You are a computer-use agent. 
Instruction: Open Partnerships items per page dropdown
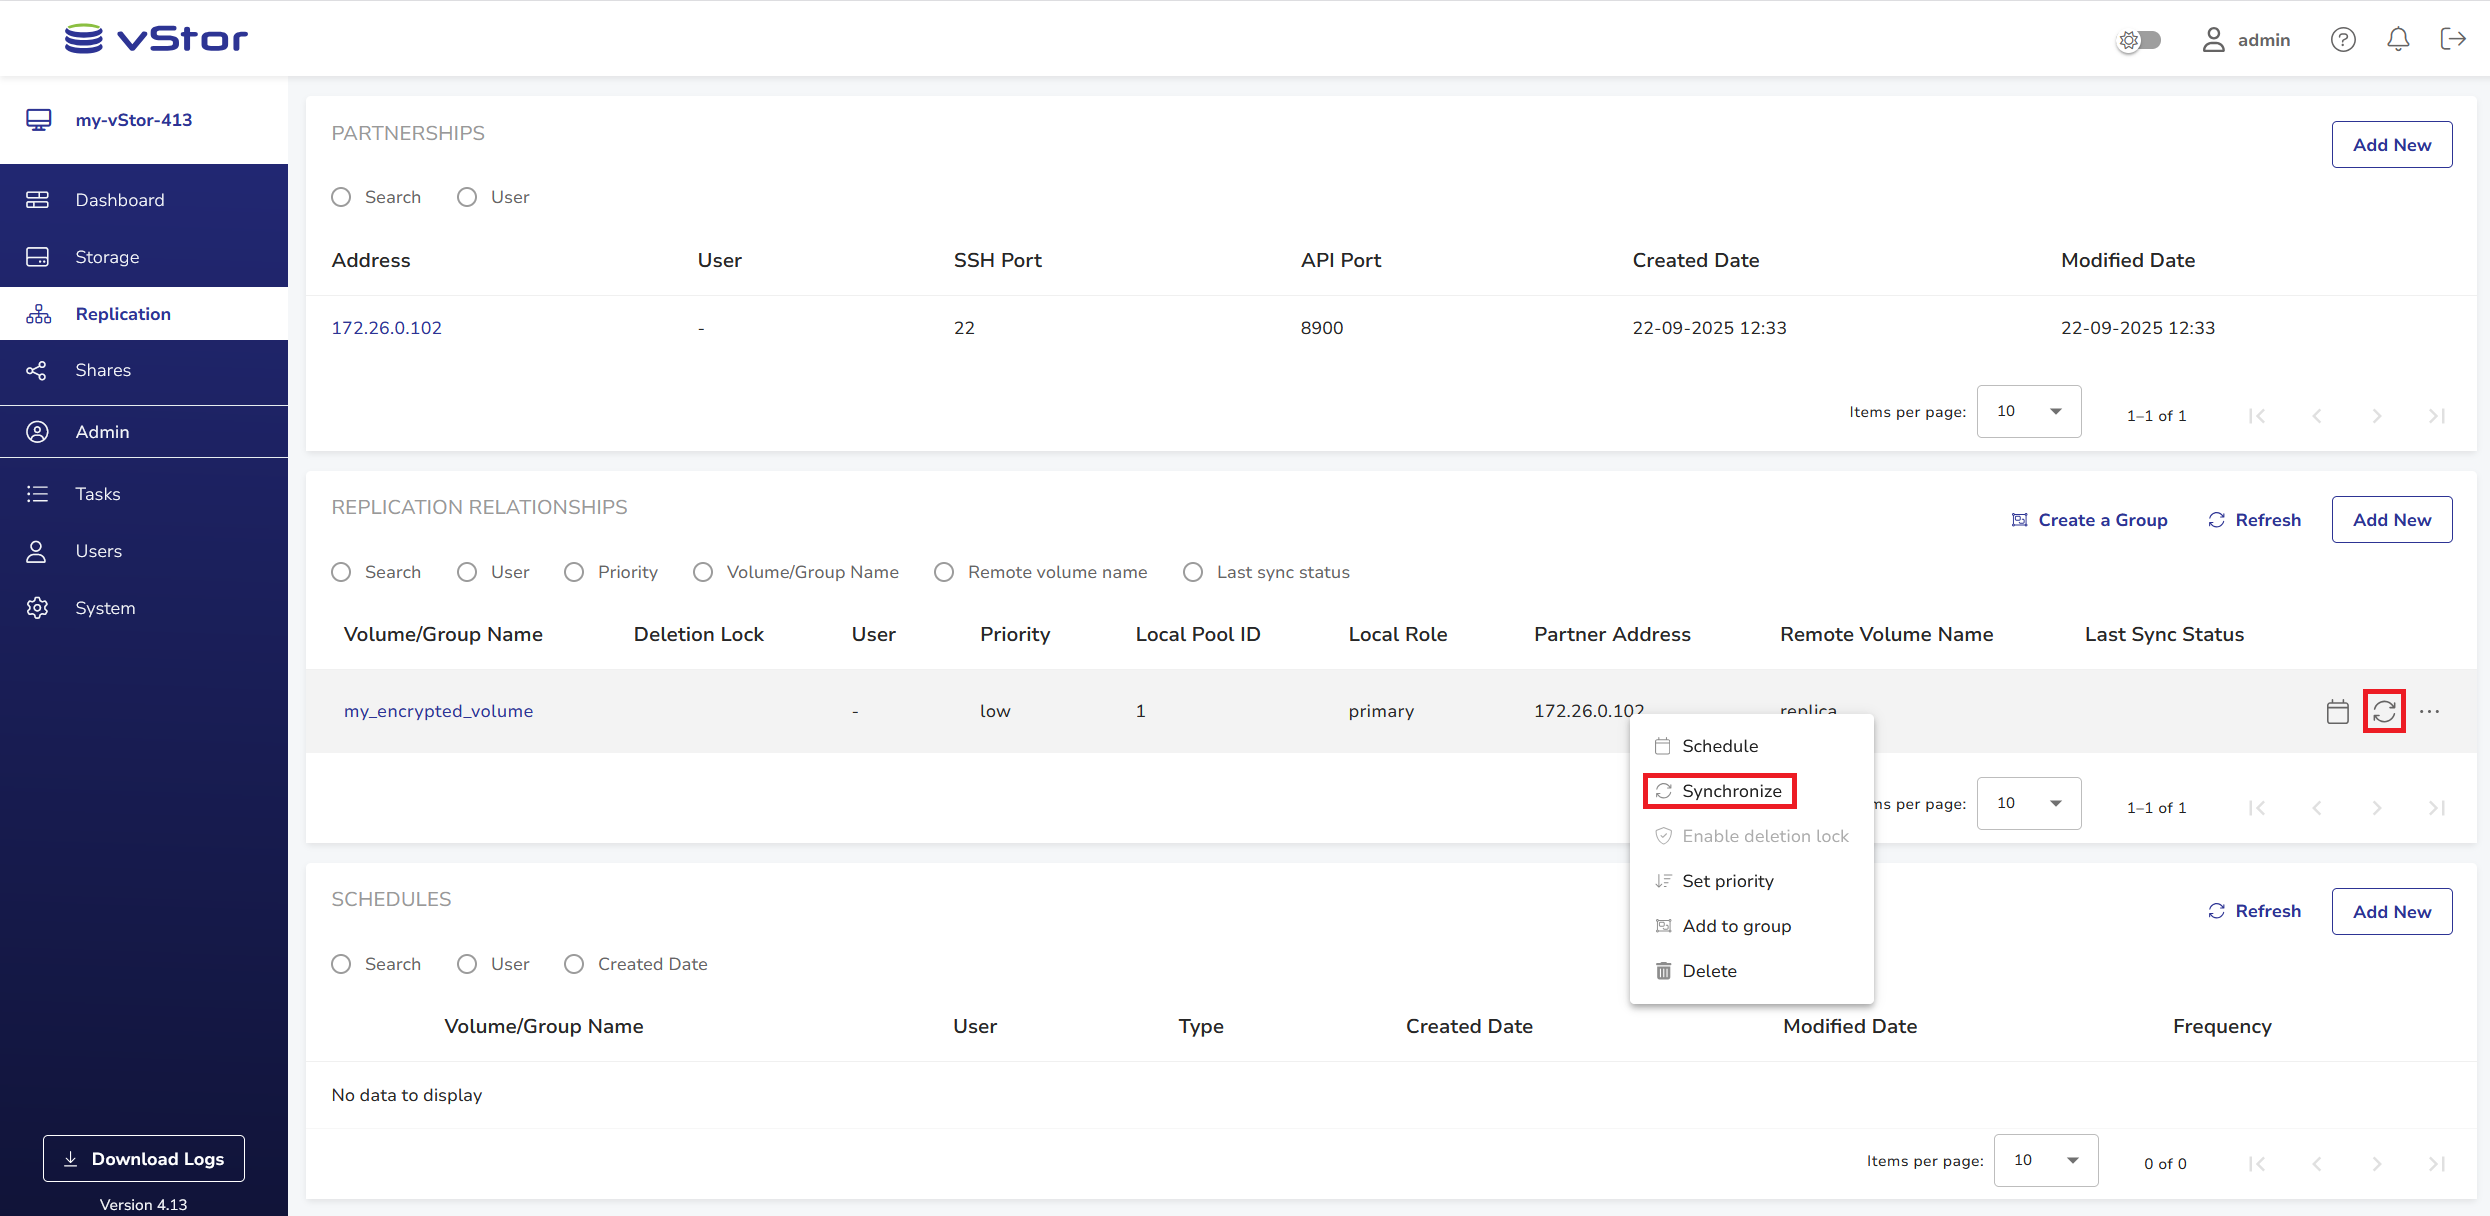tap(2028, 411)
